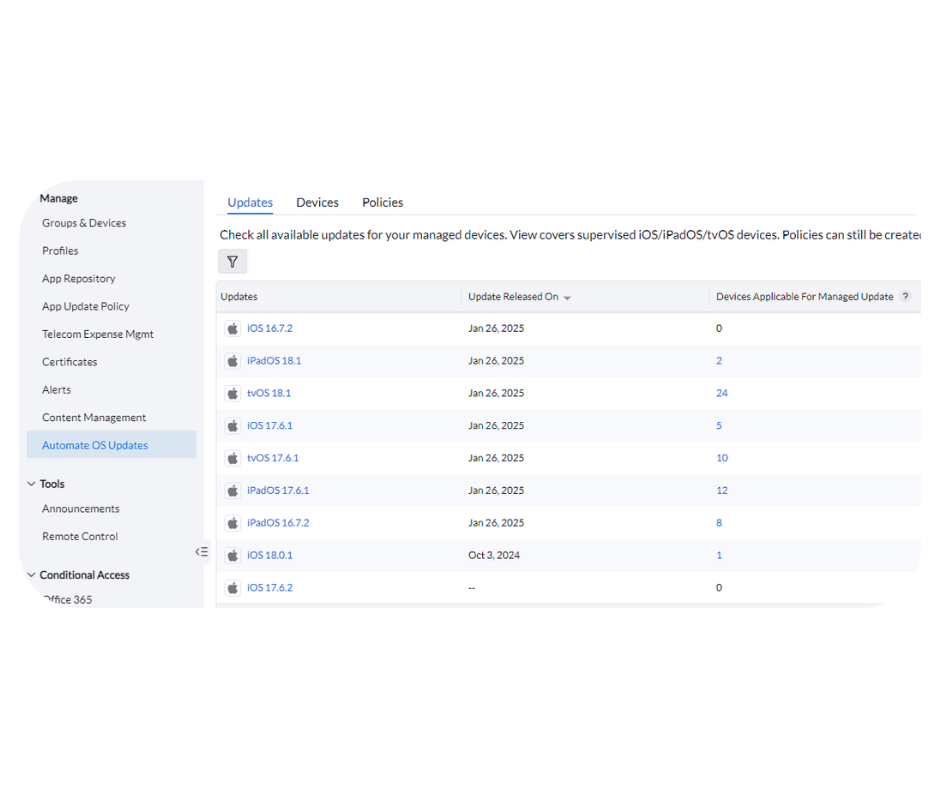Collapse the Conditional Access section chevron
This screenshot has width=940, height=788.
31,575
